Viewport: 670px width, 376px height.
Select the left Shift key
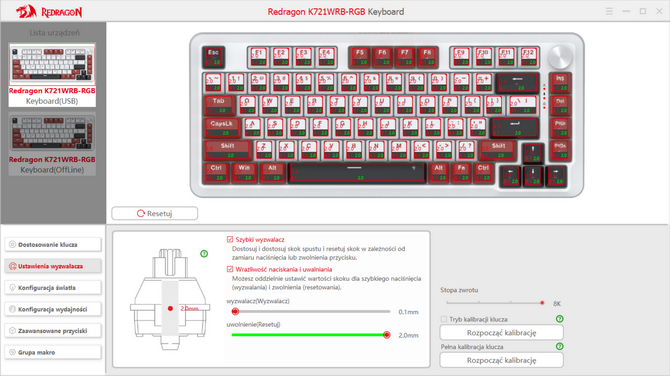click(227, 150)
